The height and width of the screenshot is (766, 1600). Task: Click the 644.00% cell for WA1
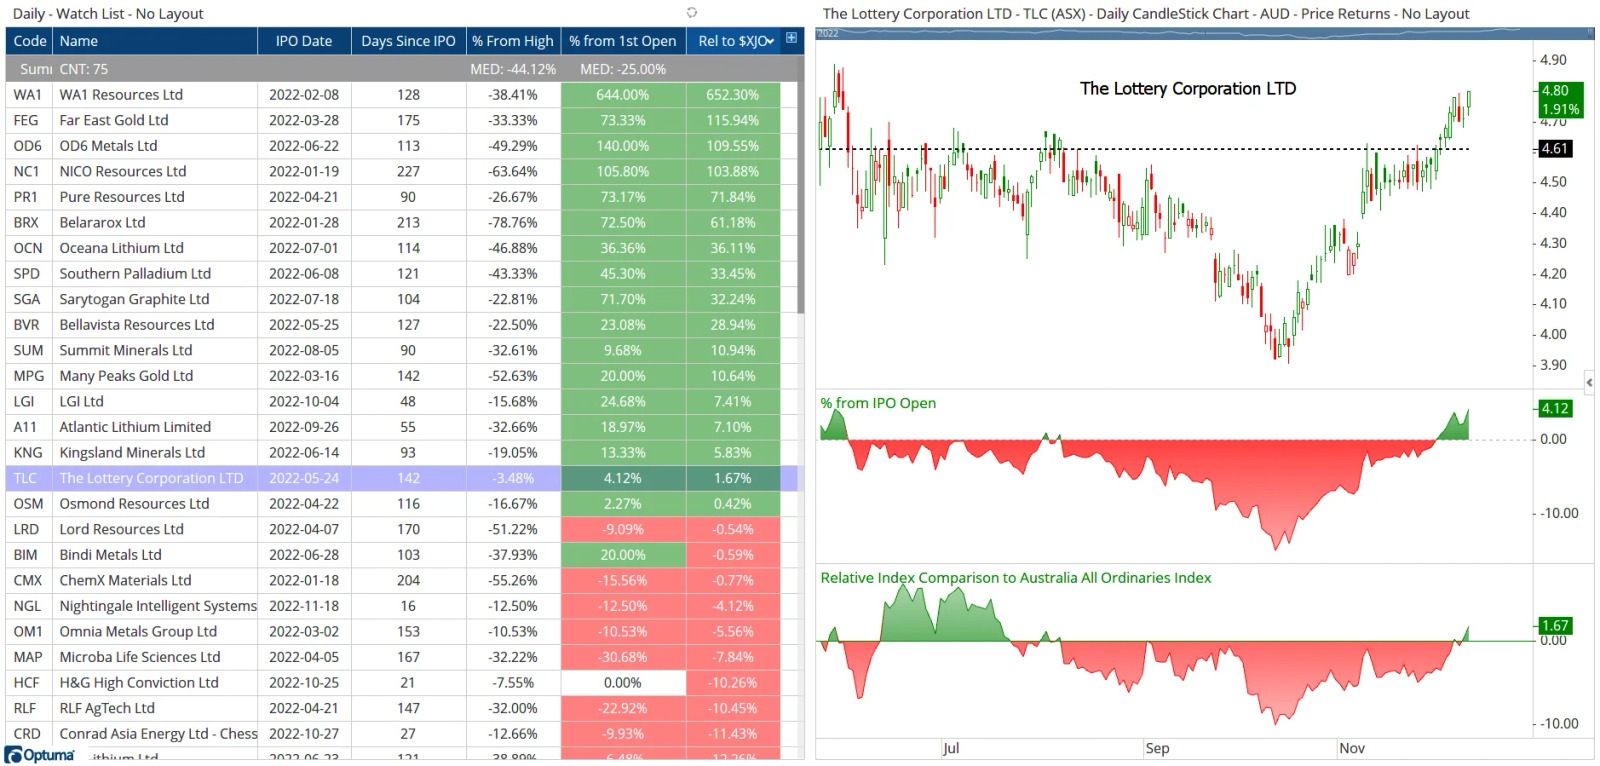click(623, 94)
